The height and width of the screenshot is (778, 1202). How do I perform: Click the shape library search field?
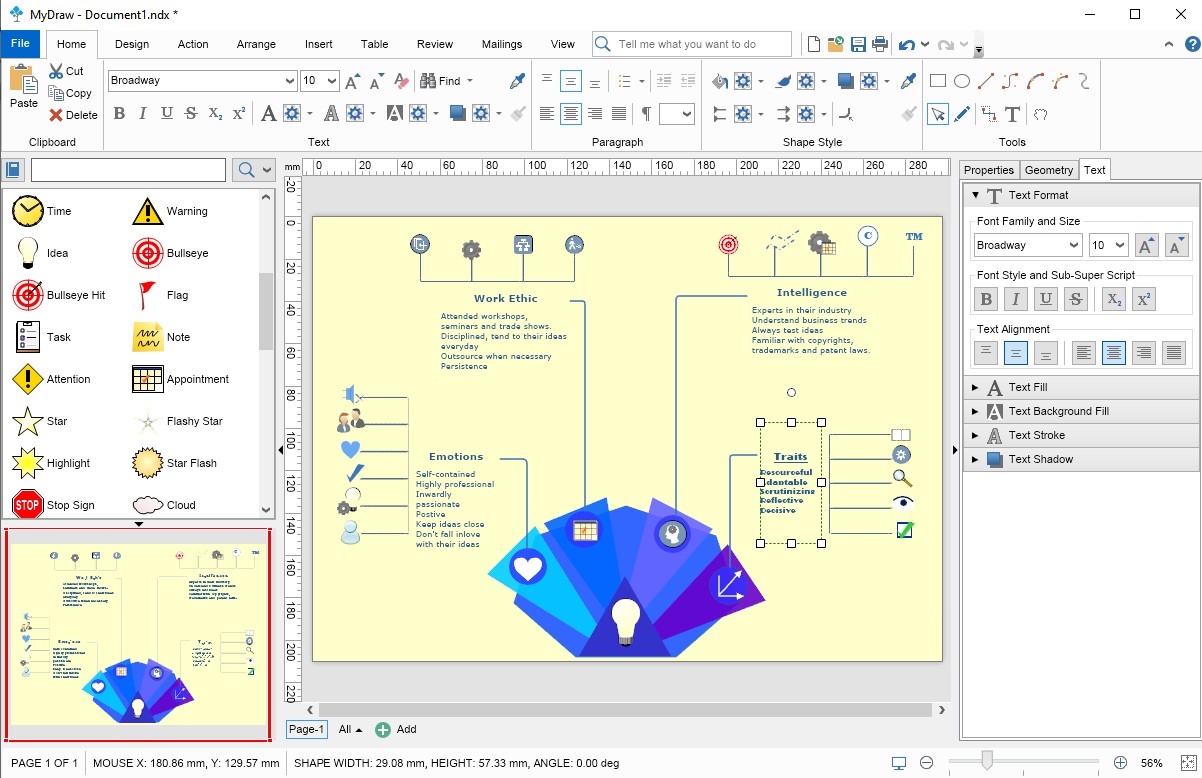point(128,170)
